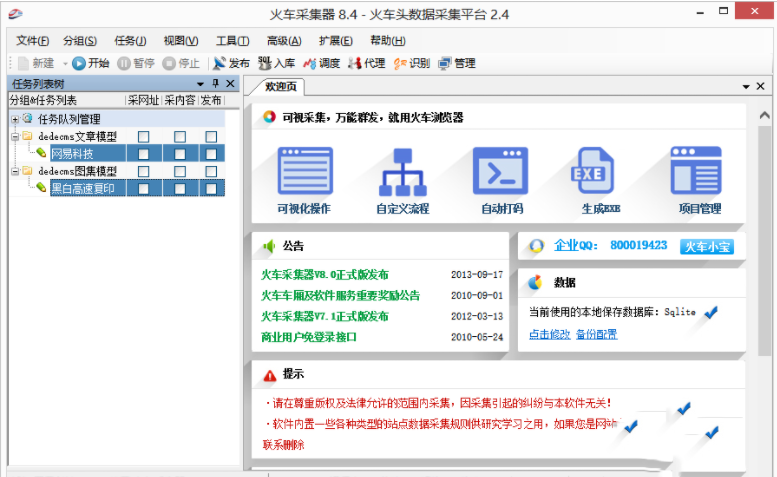
Task: Collapse the dedecms文章模型 tree group
Action: coord(15,136)
